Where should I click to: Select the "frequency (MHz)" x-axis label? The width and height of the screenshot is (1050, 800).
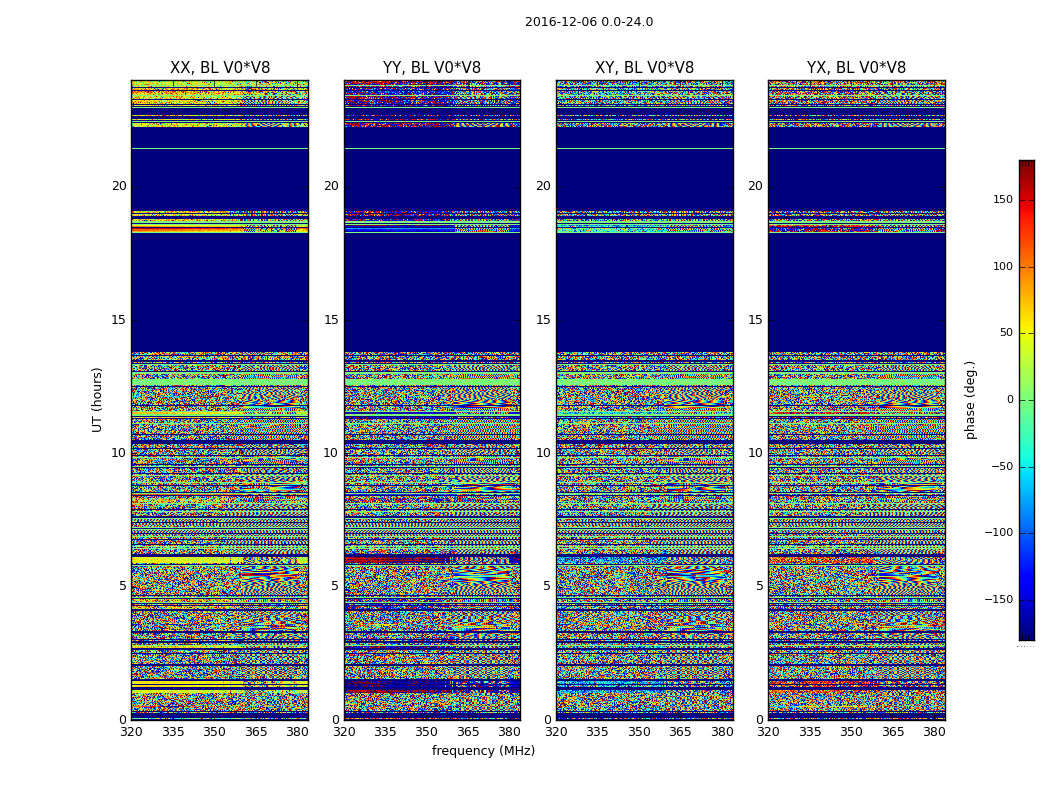[x=483, y=751]
